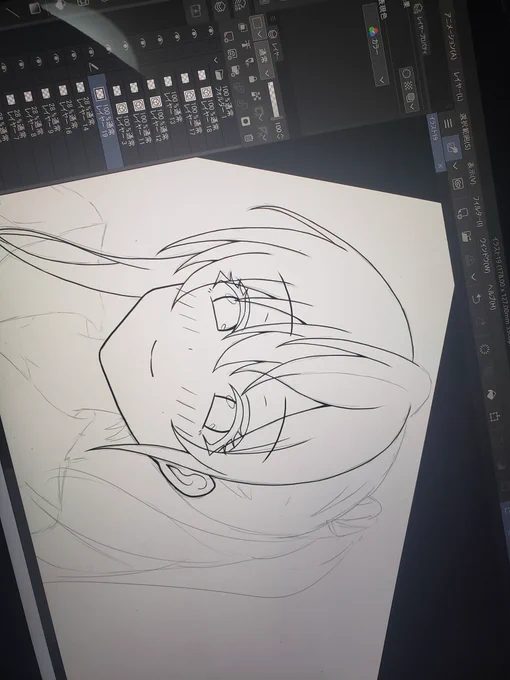510x680 pixels.
Task: Open the アニメーション(A) menu
Action: click(451, 36)
